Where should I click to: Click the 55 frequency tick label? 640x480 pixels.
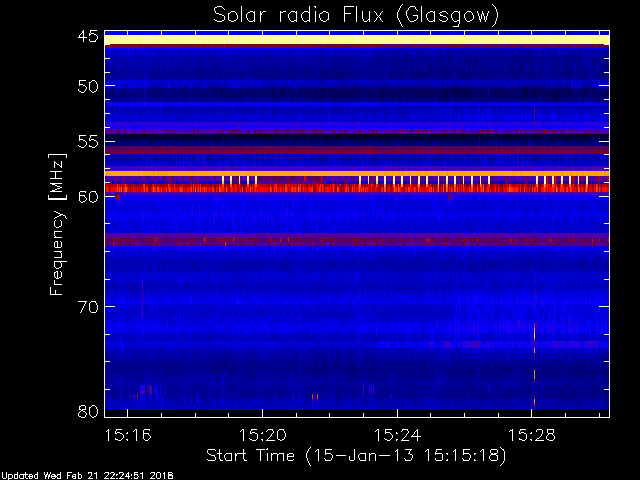pyautogui.click(x=88, y=142)
